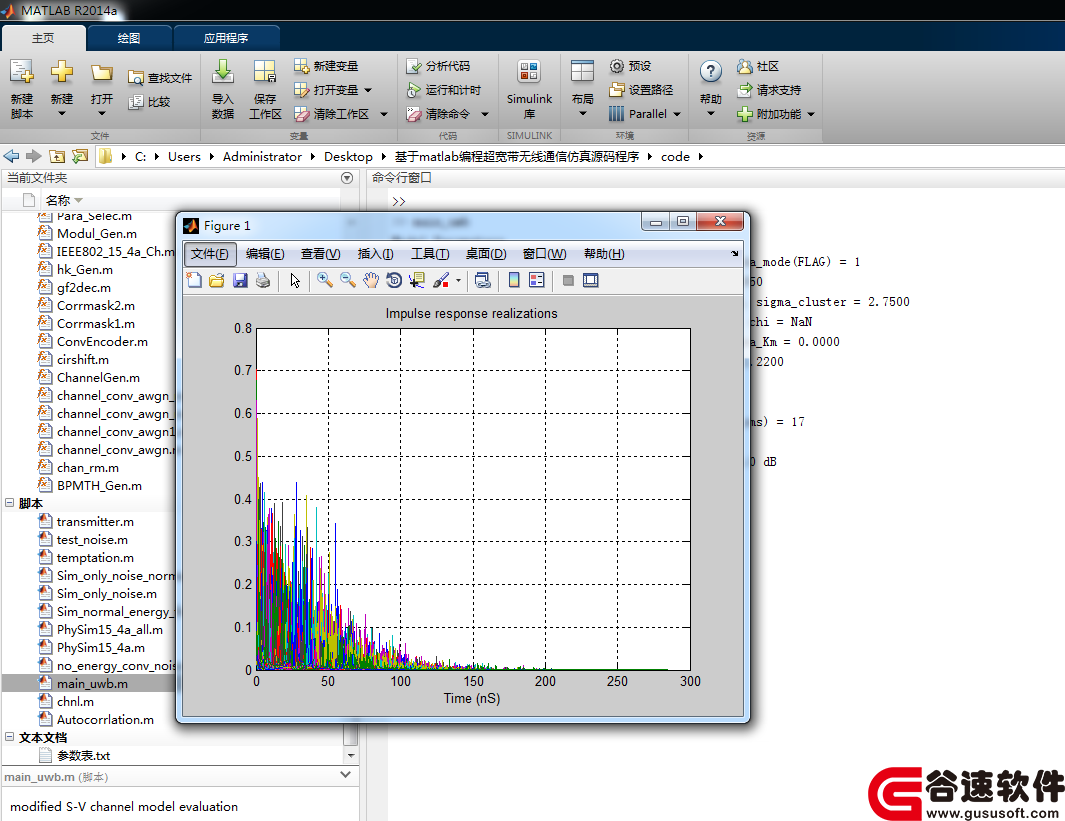Switch to the 应用程序 ribbon tab

(x=226, y=38)
